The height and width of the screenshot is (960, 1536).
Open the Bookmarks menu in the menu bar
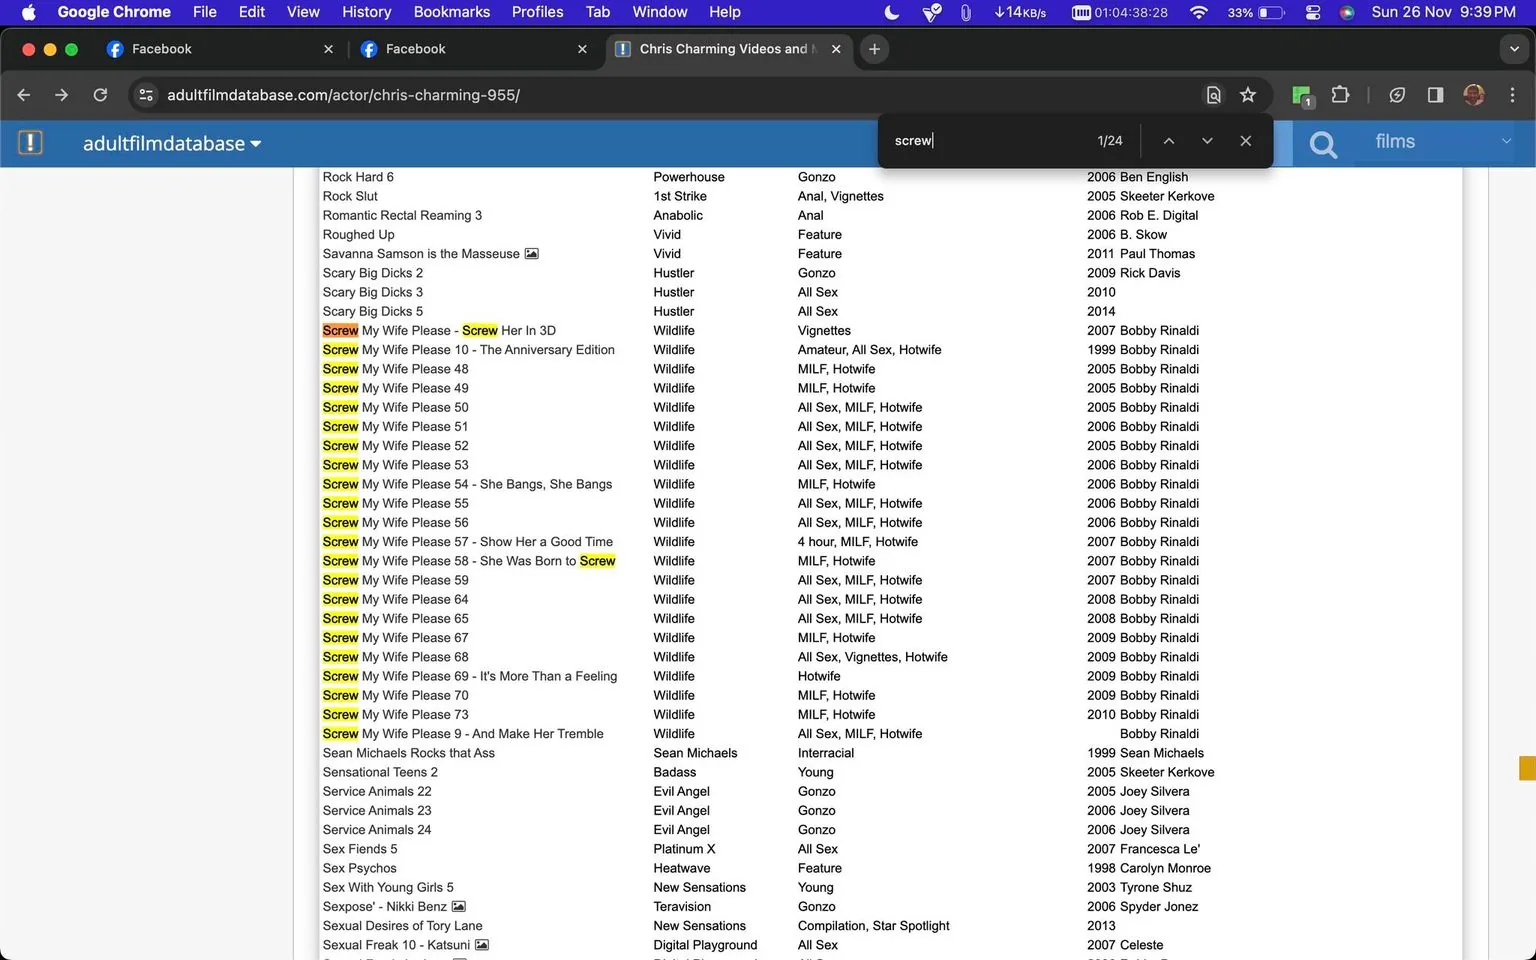pos(451,12)
